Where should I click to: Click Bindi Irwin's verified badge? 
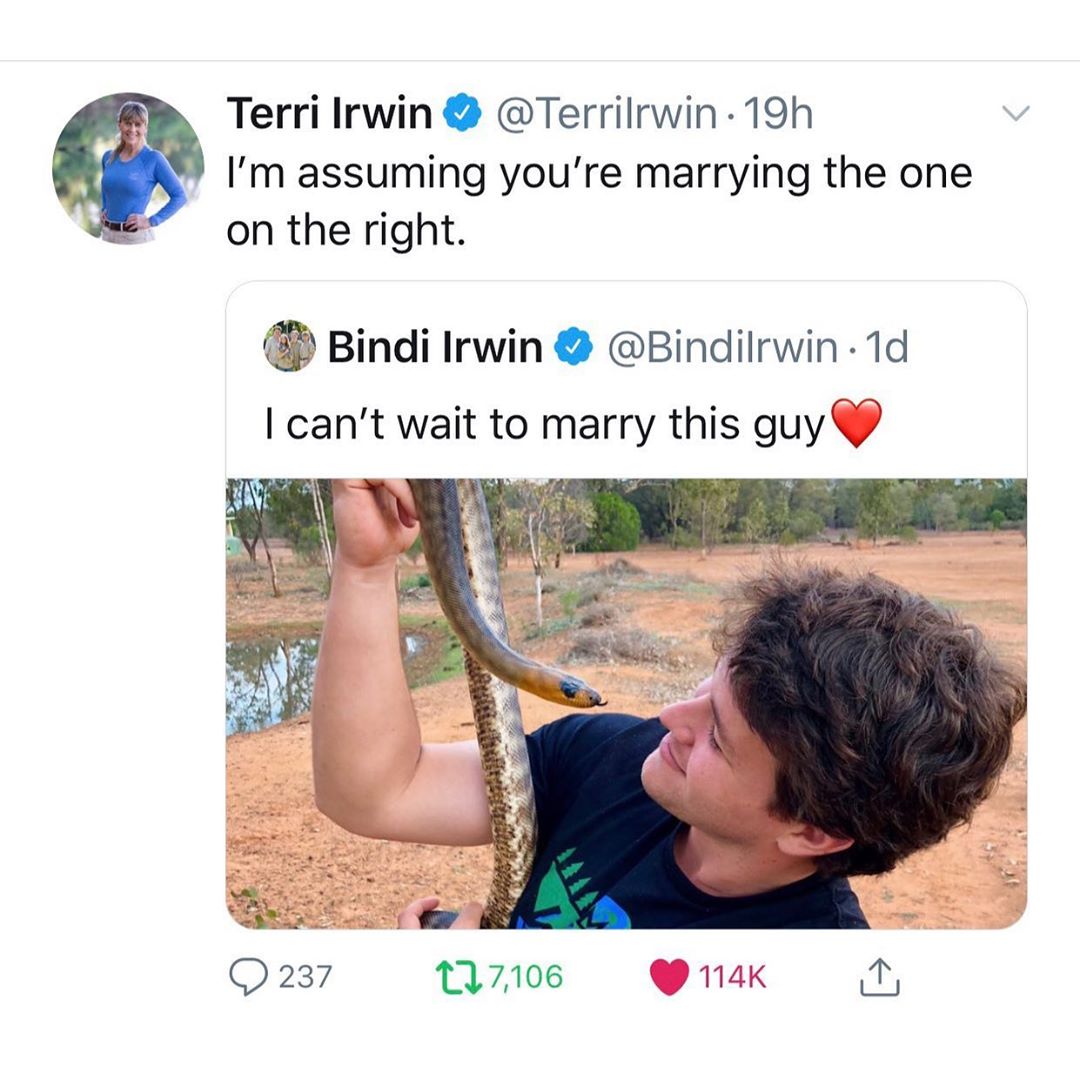[574, 346]
